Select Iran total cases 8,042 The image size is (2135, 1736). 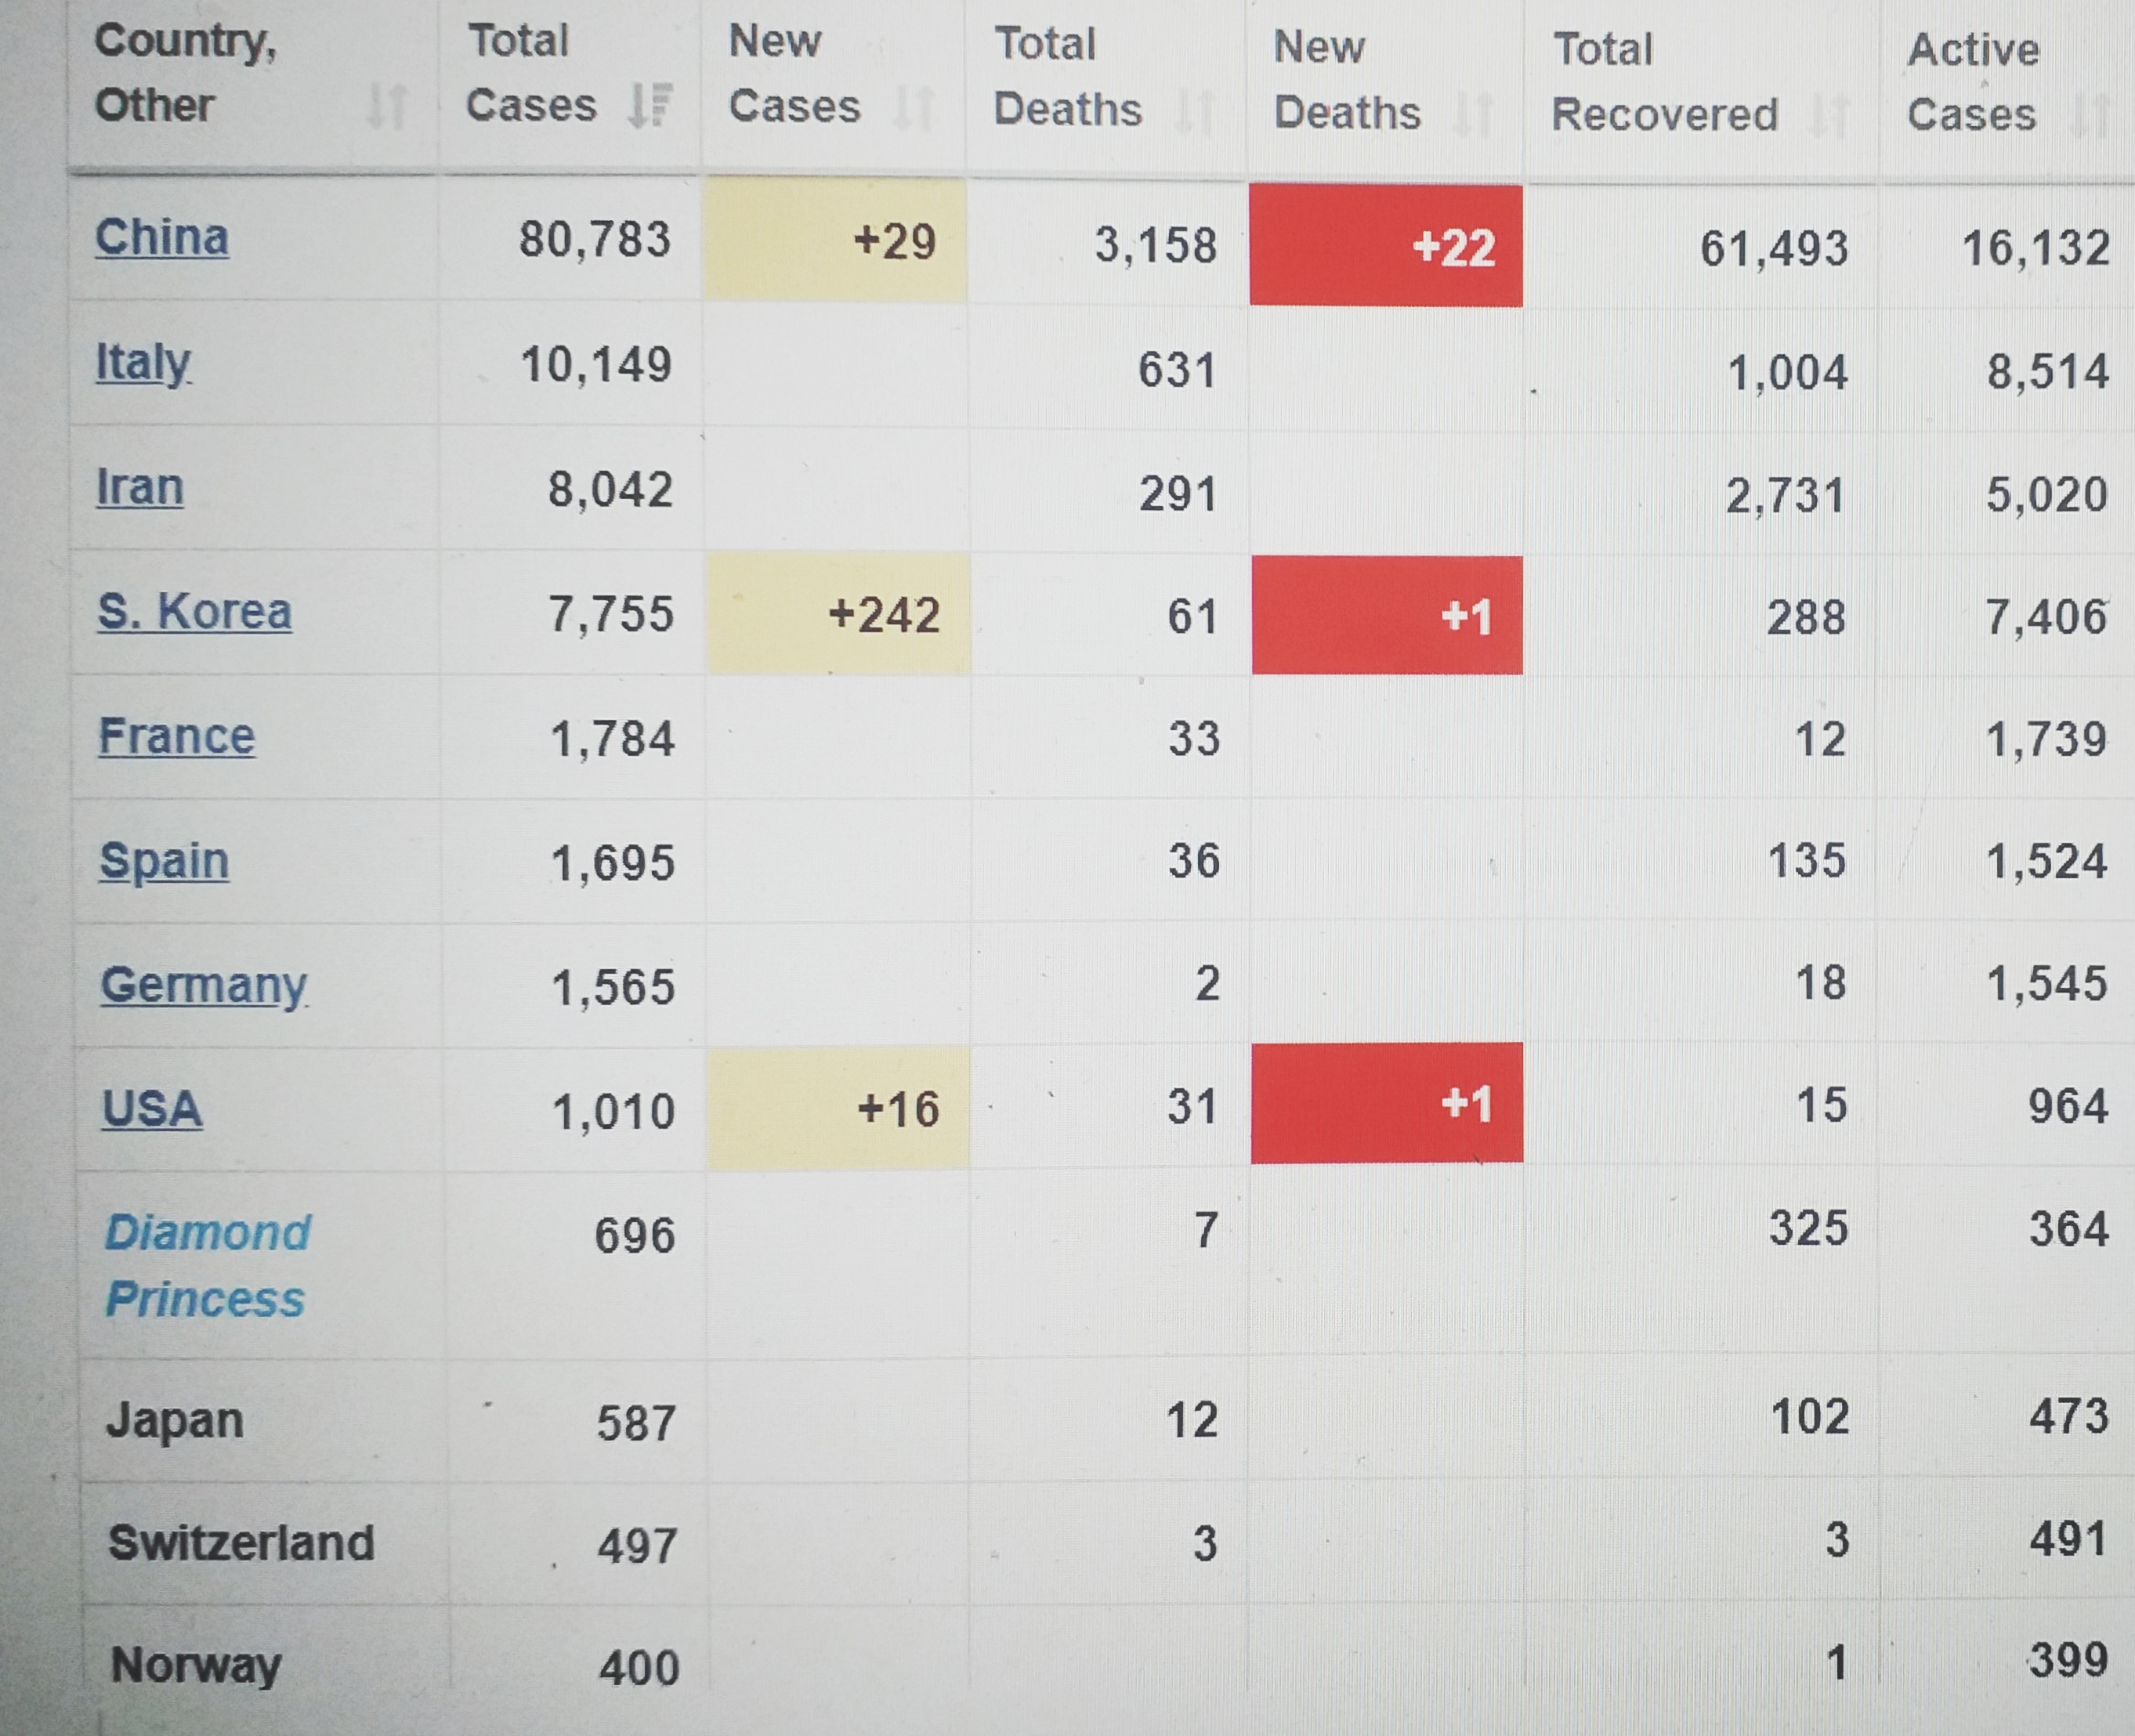click(x=610, y=490)
